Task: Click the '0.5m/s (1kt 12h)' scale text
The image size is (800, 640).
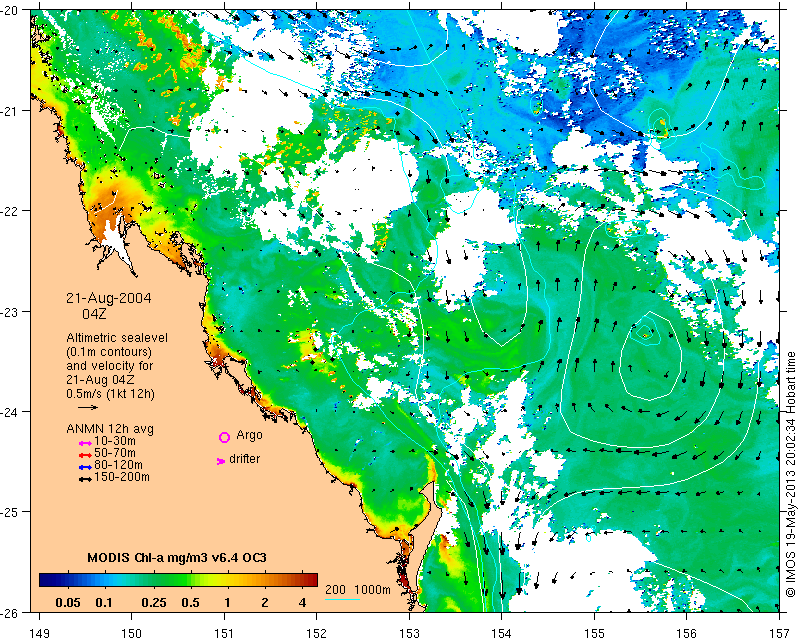Action: pos(110,394)
